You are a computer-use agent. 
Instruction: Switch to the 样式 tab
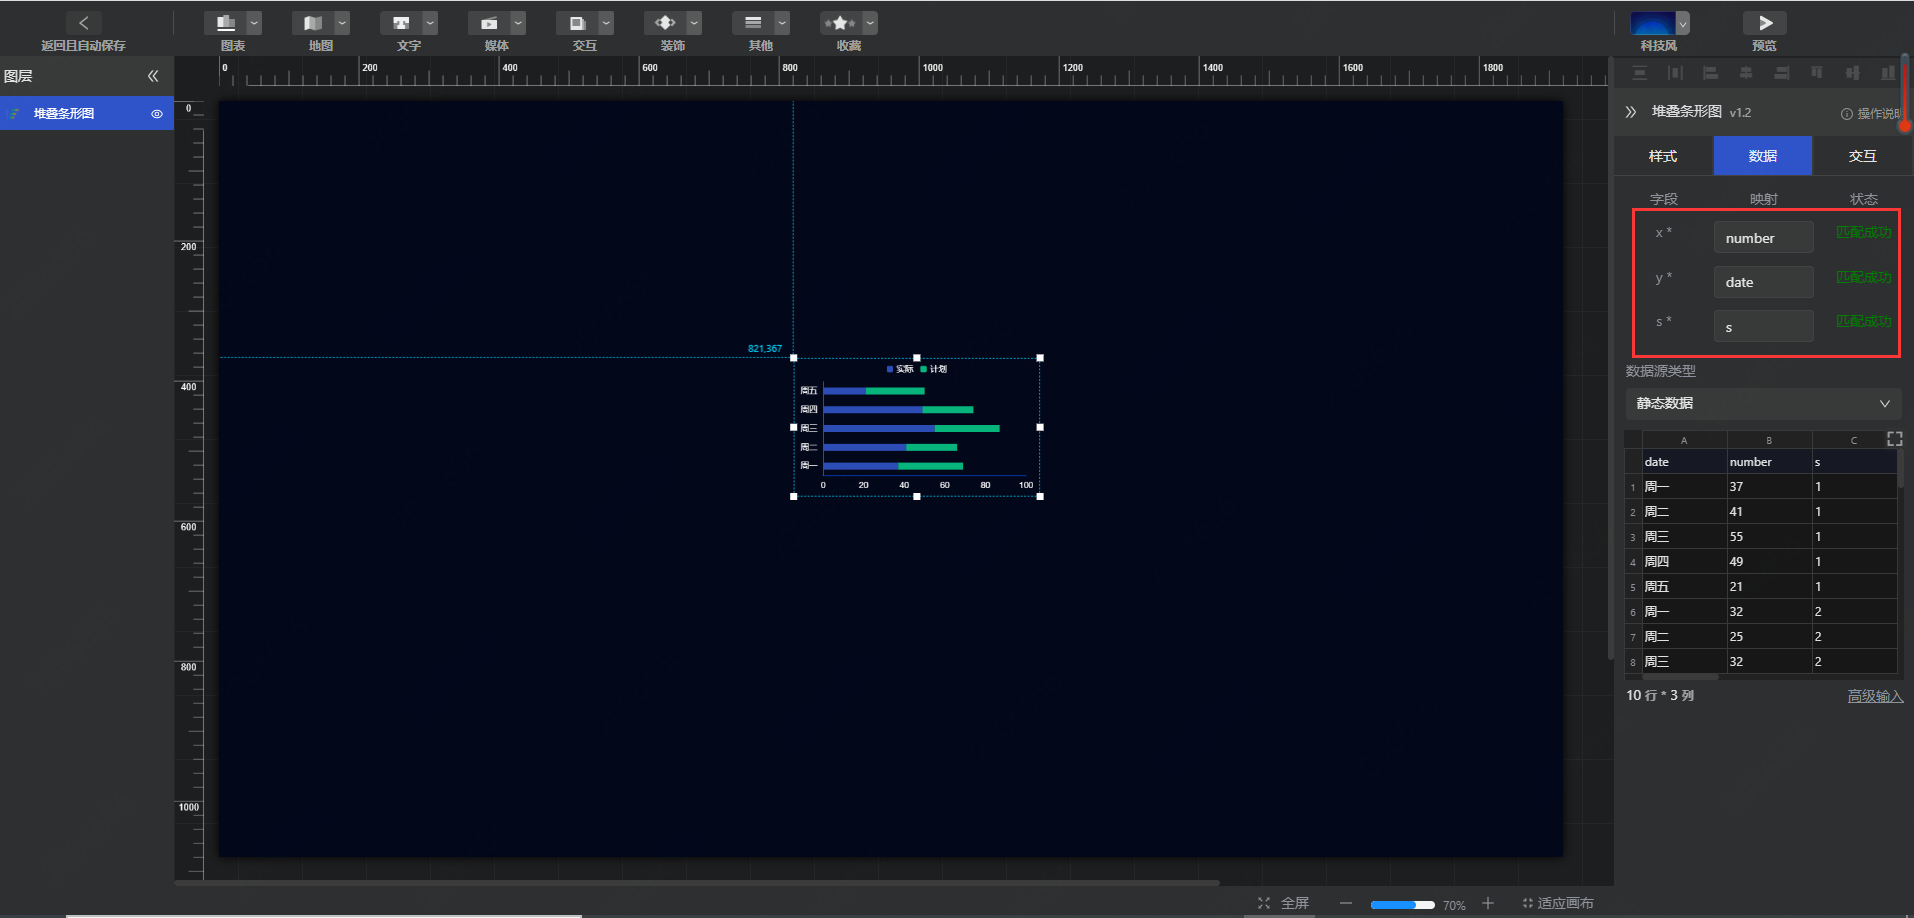point(1663,156)
